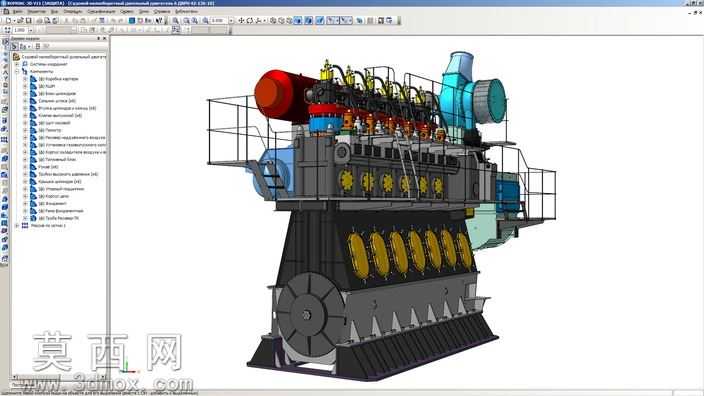
Task: Click the zoom-by-scale magnifier icon
Action: 206,20
